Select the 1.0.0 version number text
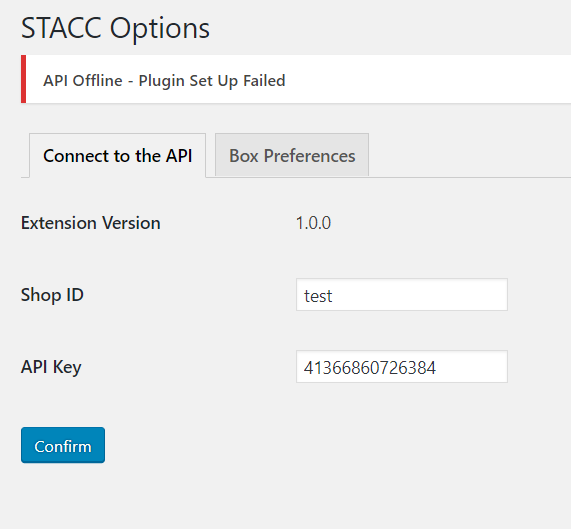Screen dimensions: 571x529 [x=314, y=223]
